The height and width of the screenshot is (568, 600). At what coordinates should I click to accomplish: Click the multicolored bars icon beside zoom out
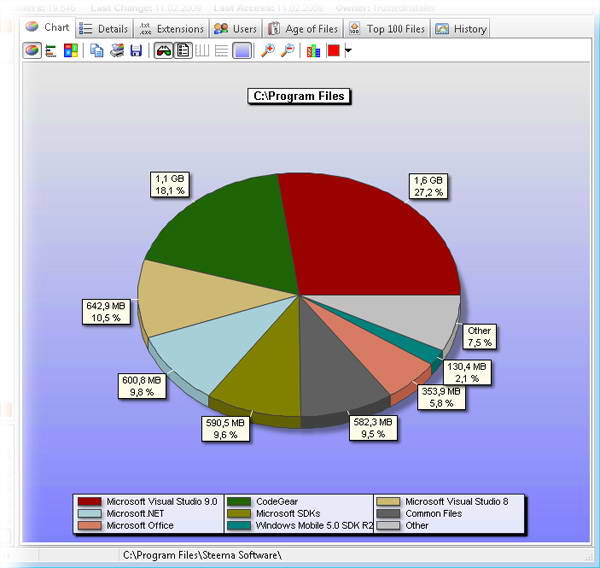click(313, 51)
